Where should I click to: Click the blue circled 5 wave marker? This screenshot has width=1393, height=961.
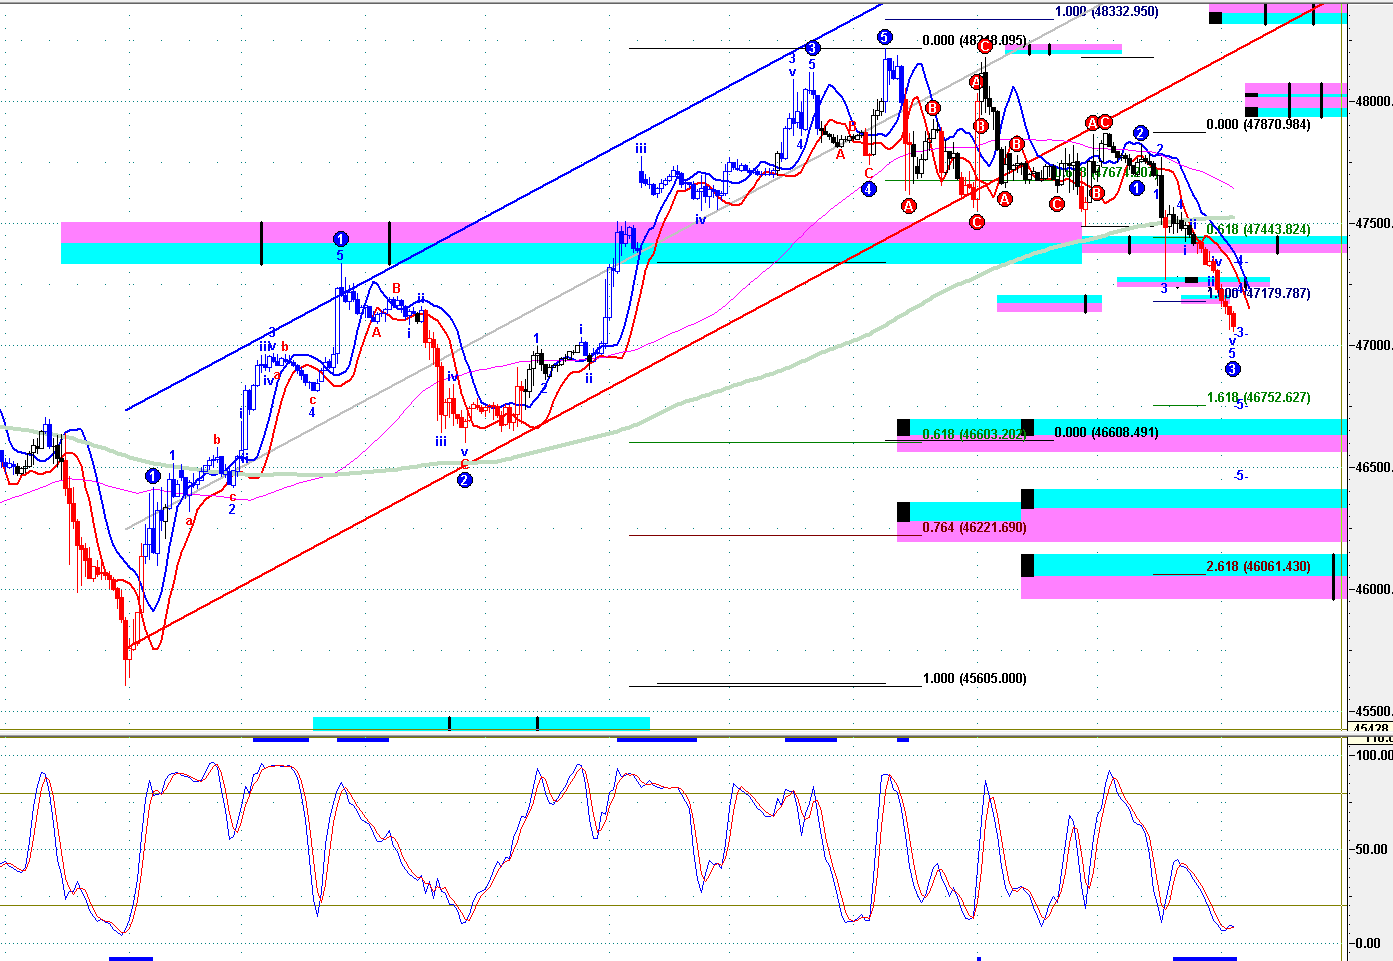click(884, 38)
